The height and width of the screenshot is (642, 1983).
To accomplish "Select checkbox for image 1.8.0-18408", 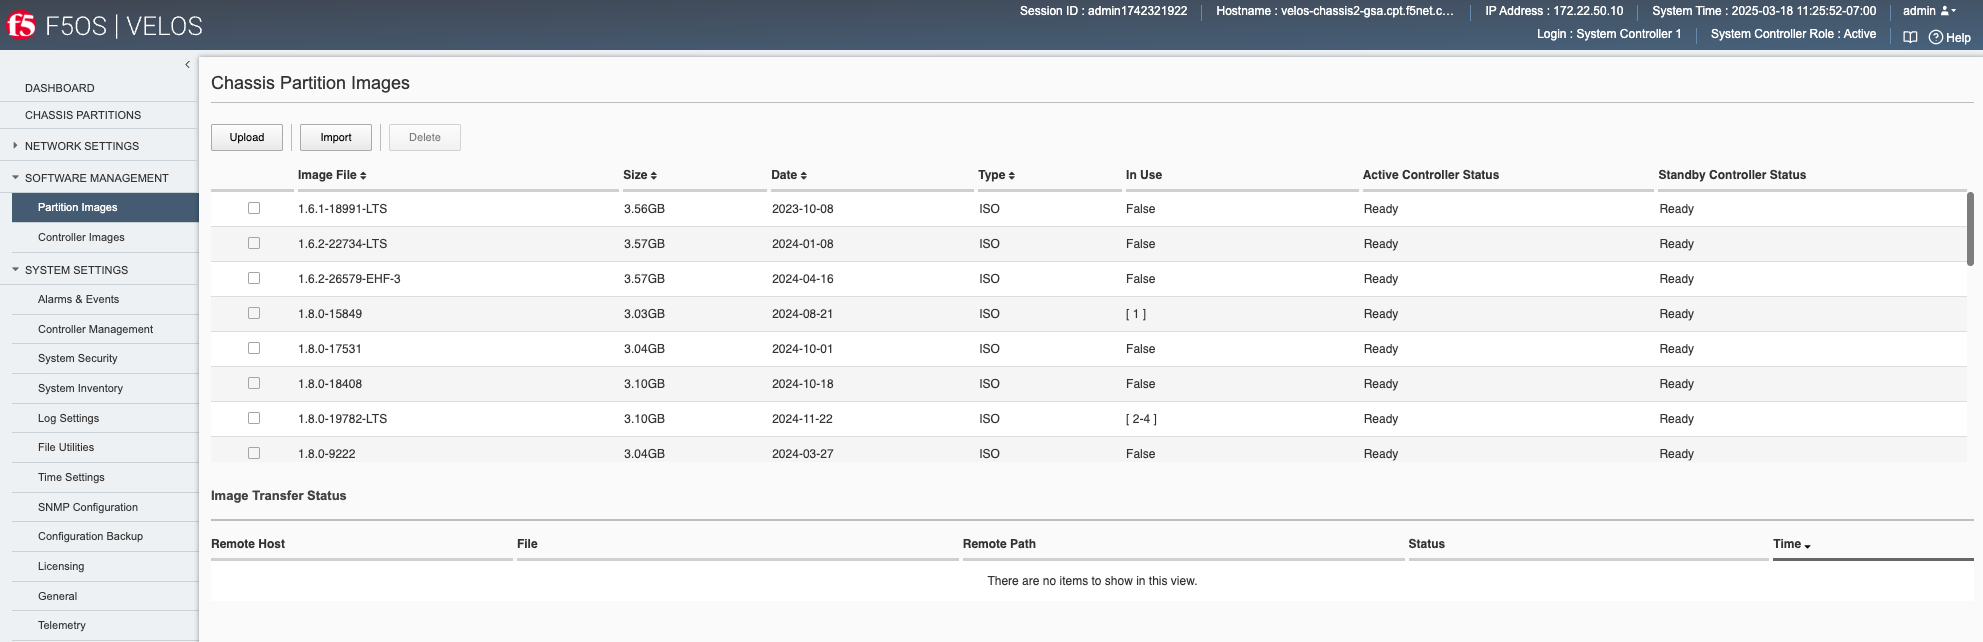I will [x=254, y=383].
